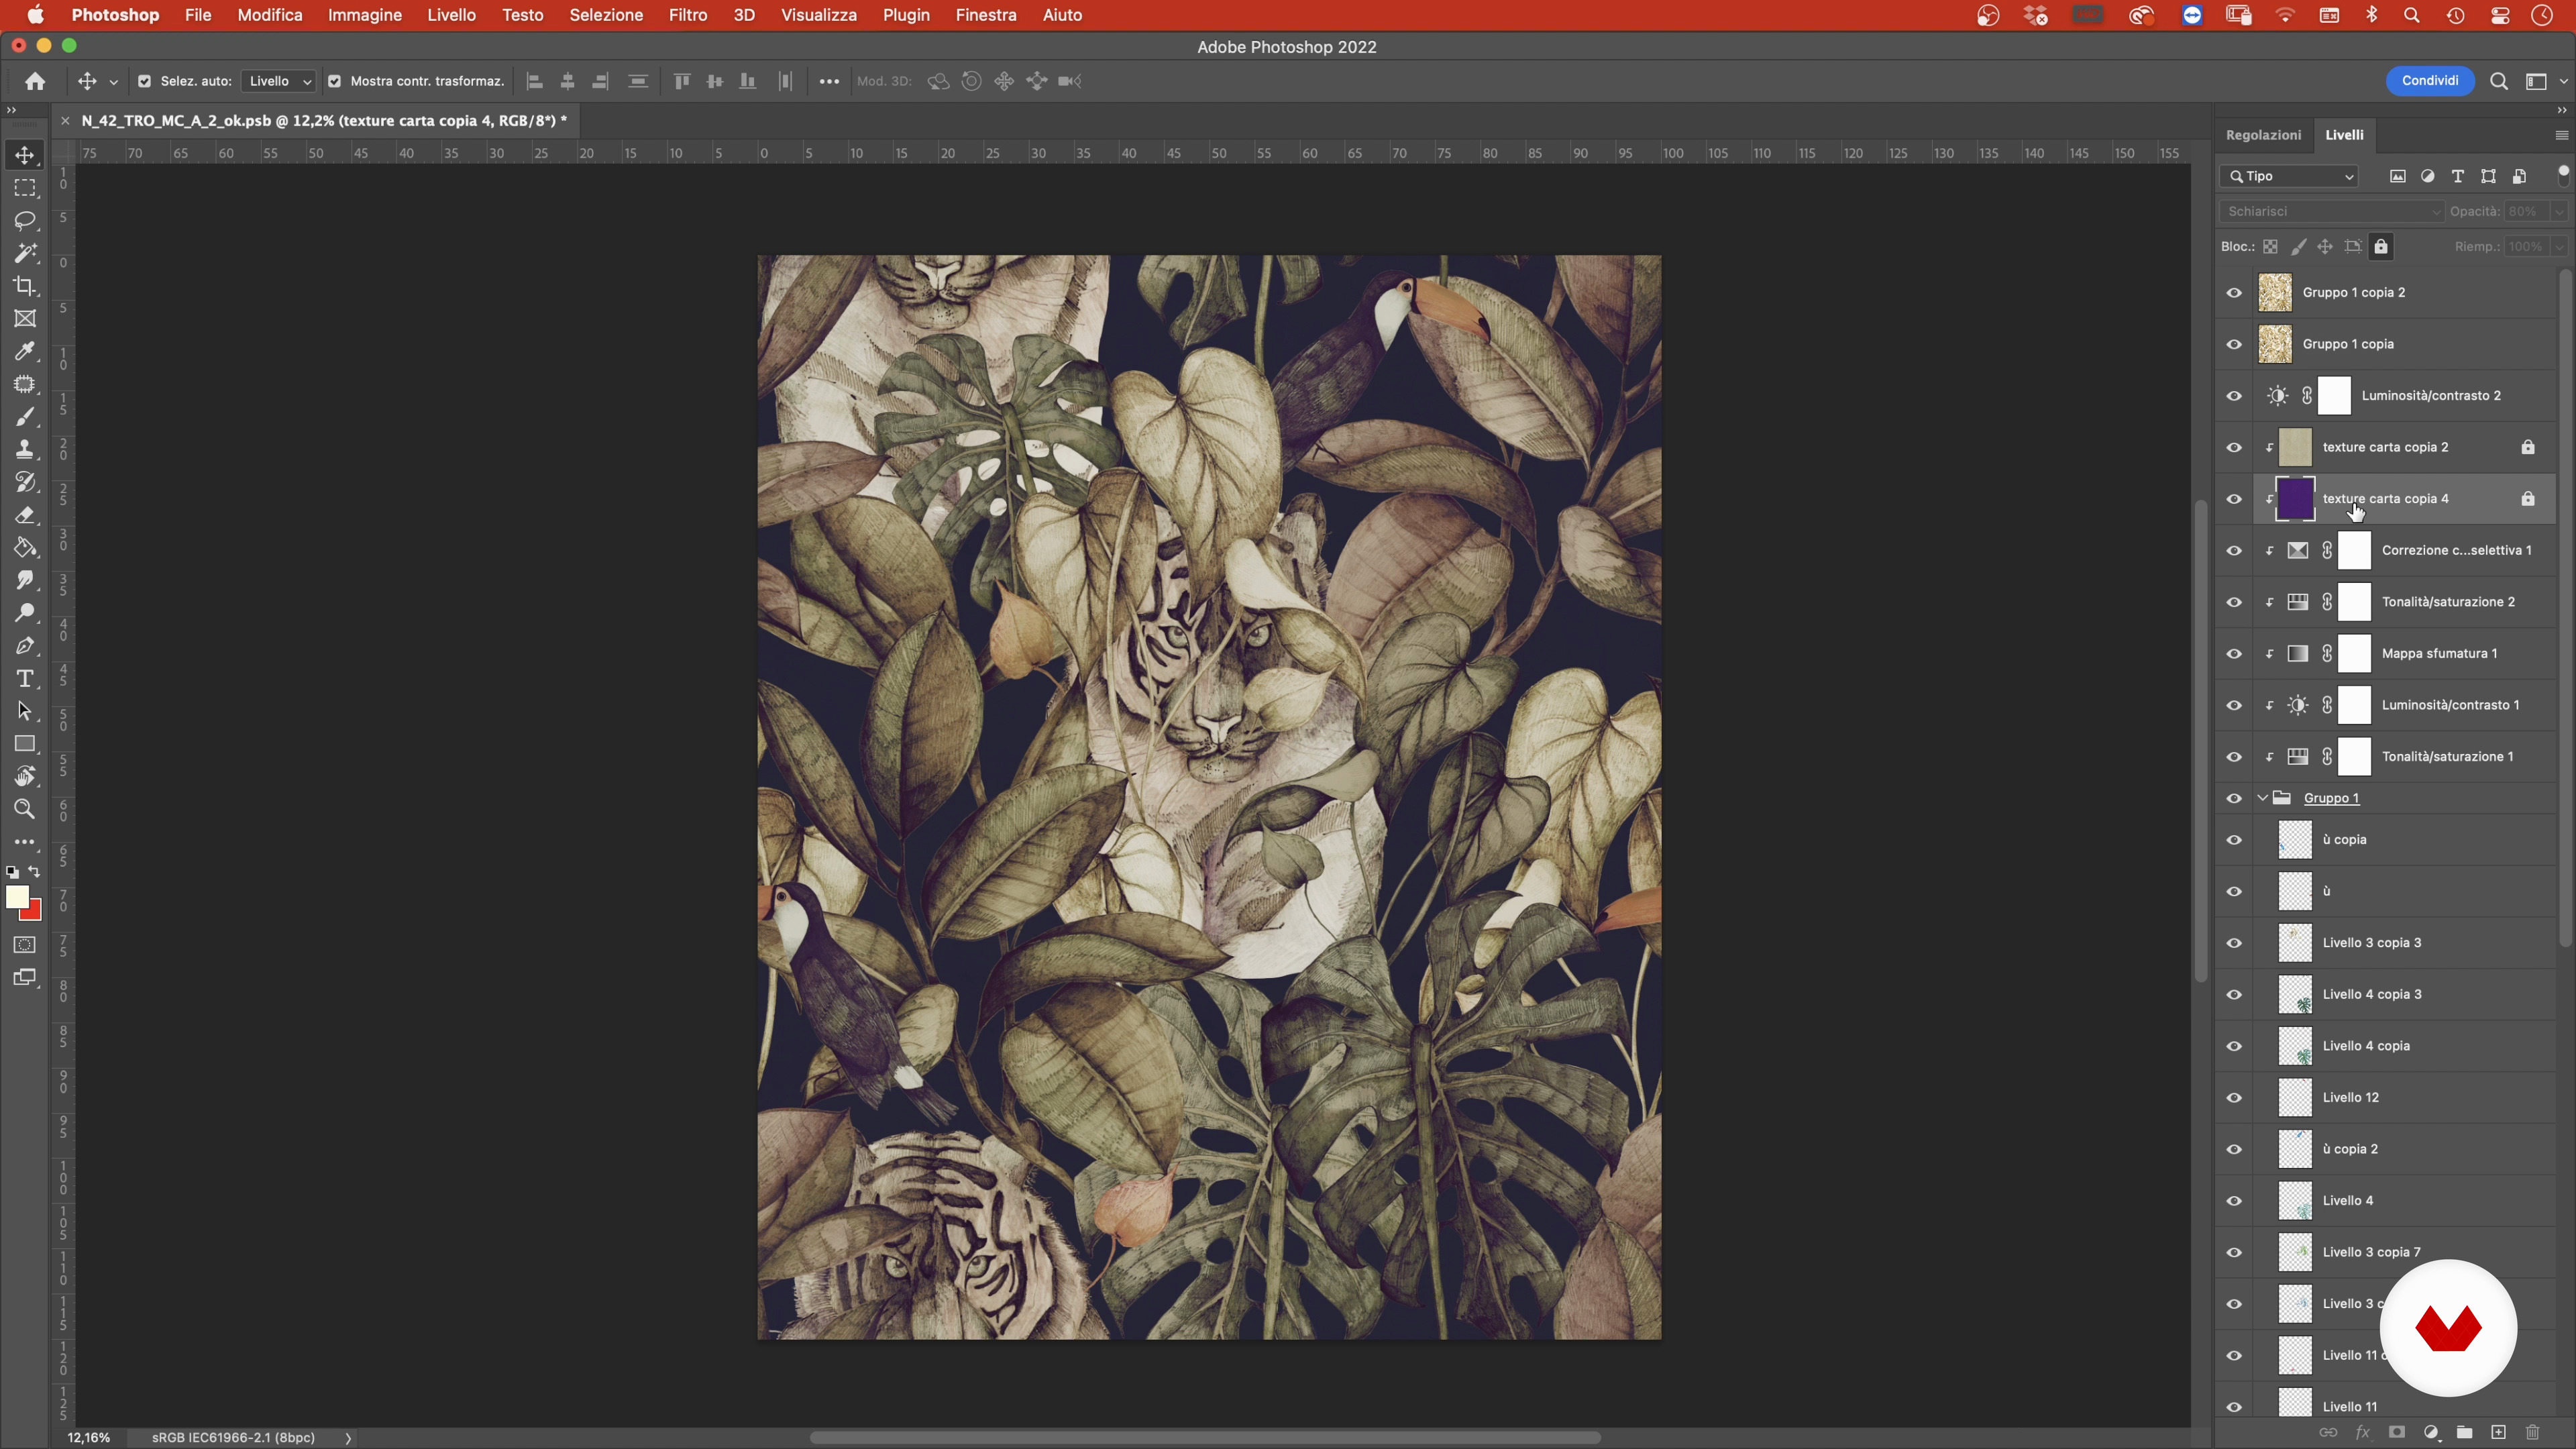
Task: Hide Gruppo 1 folder visibility
Action: coord(2234,798)
